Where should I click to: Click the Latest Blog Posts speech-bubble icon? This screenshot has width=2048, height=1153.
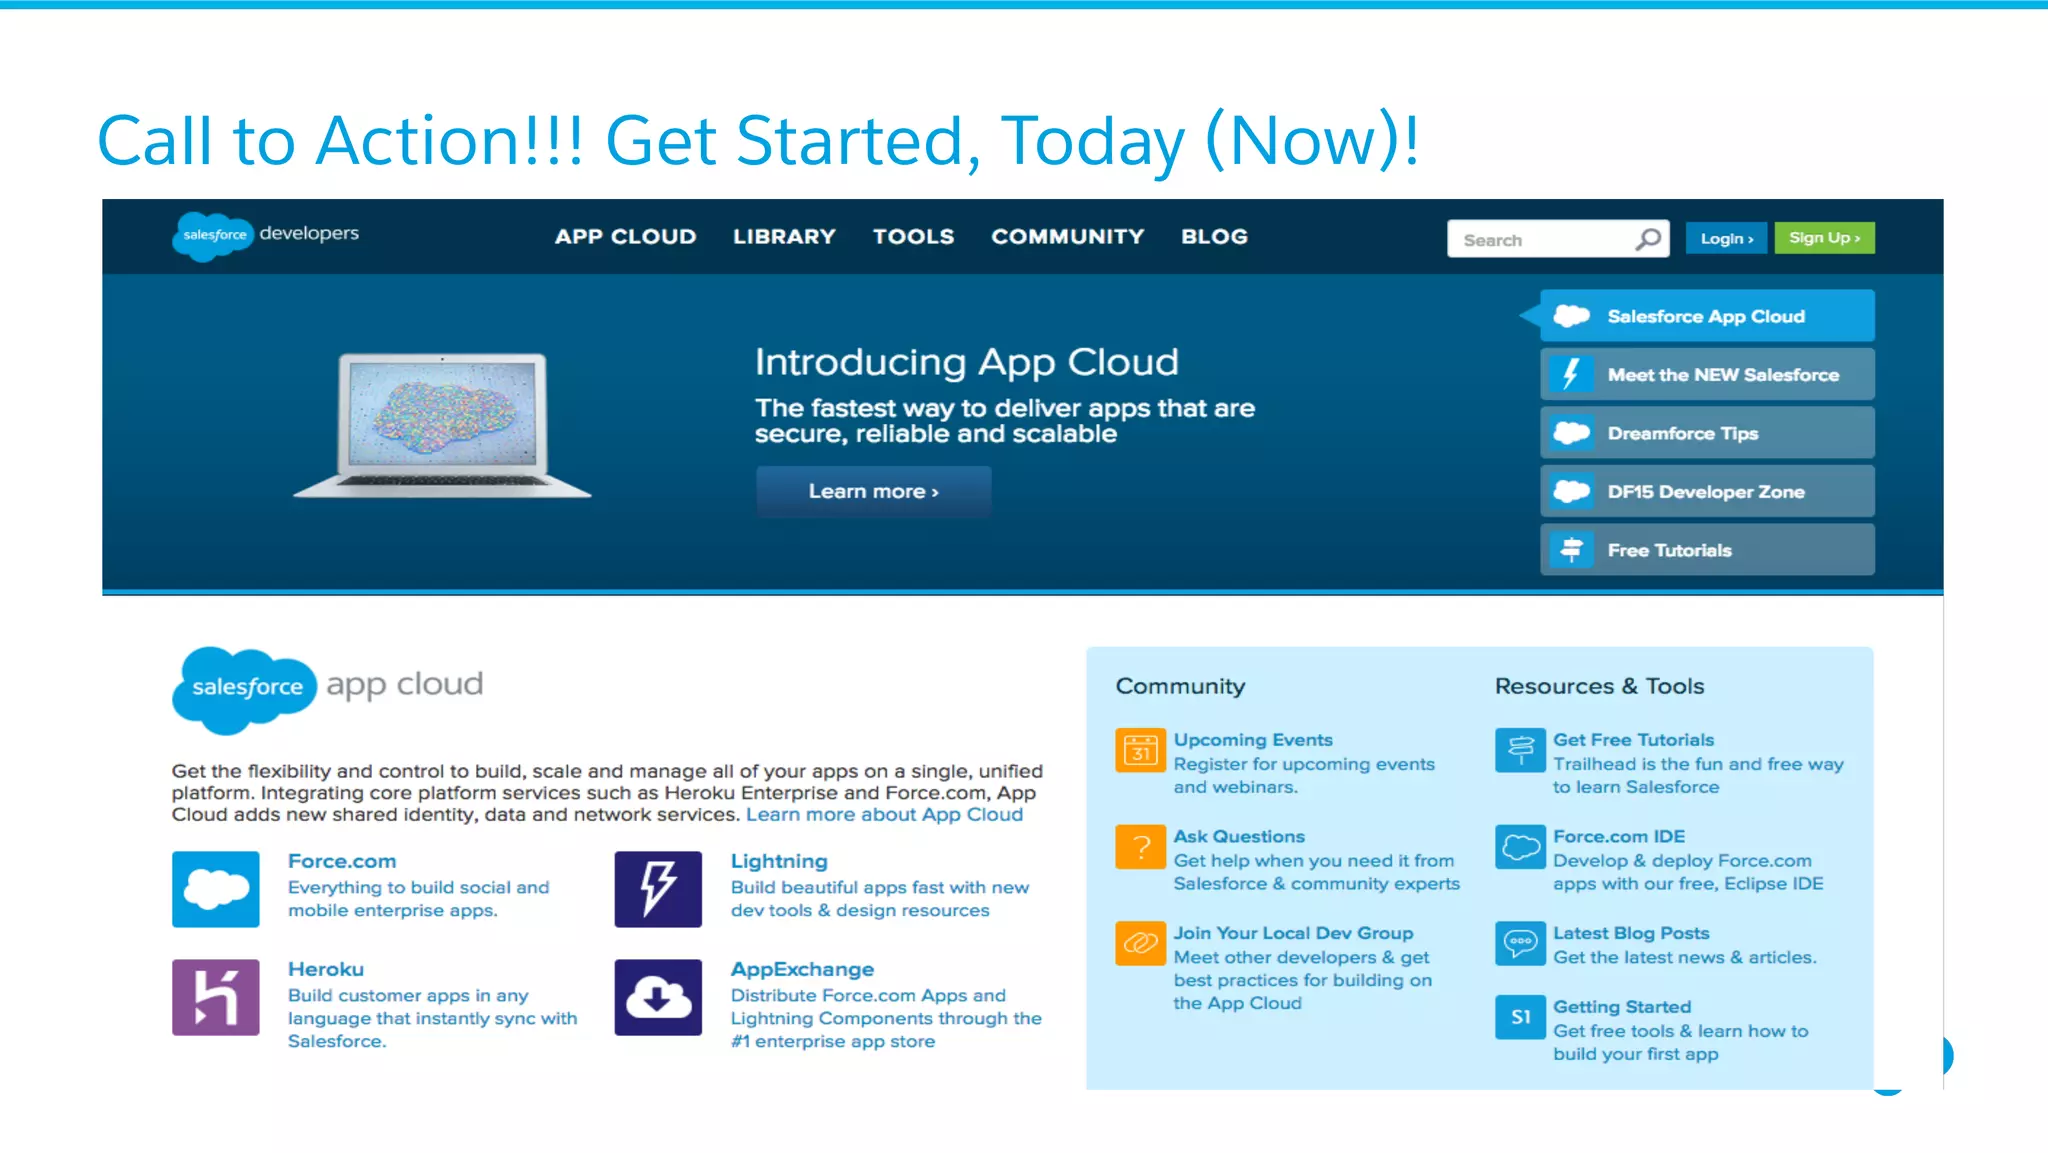[1520, 943]
